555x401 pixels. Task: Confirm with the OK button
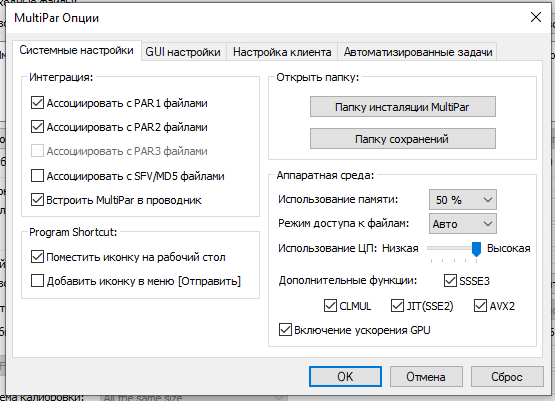345,377
